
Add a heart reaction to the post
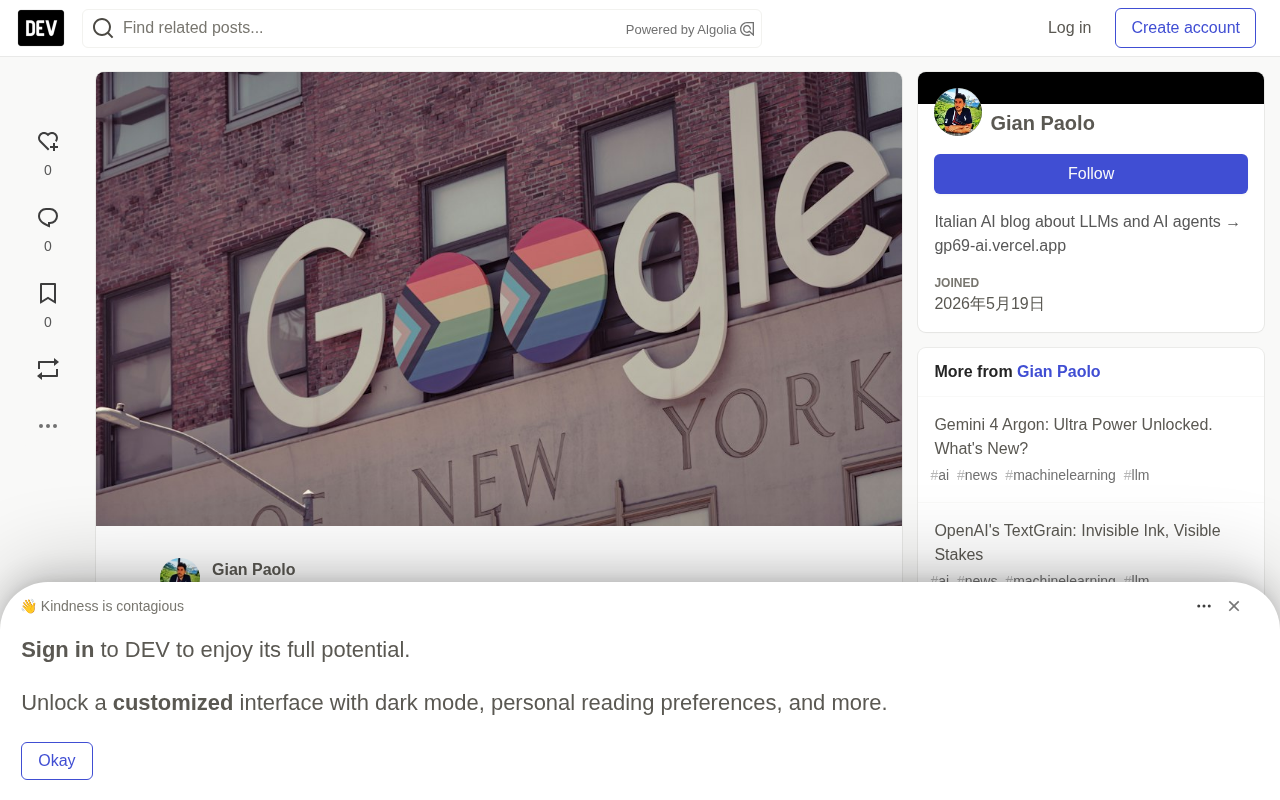tap(48, 142)
